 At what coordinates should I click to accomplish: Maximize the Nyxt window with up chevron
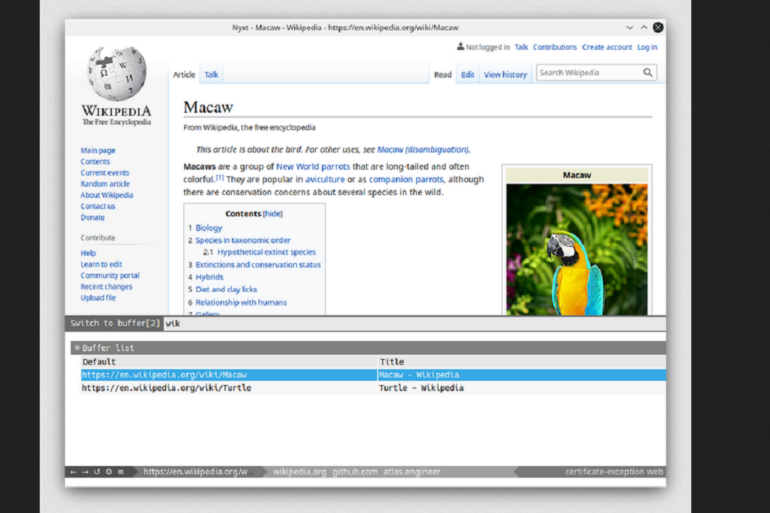click(x=644, y=27)
